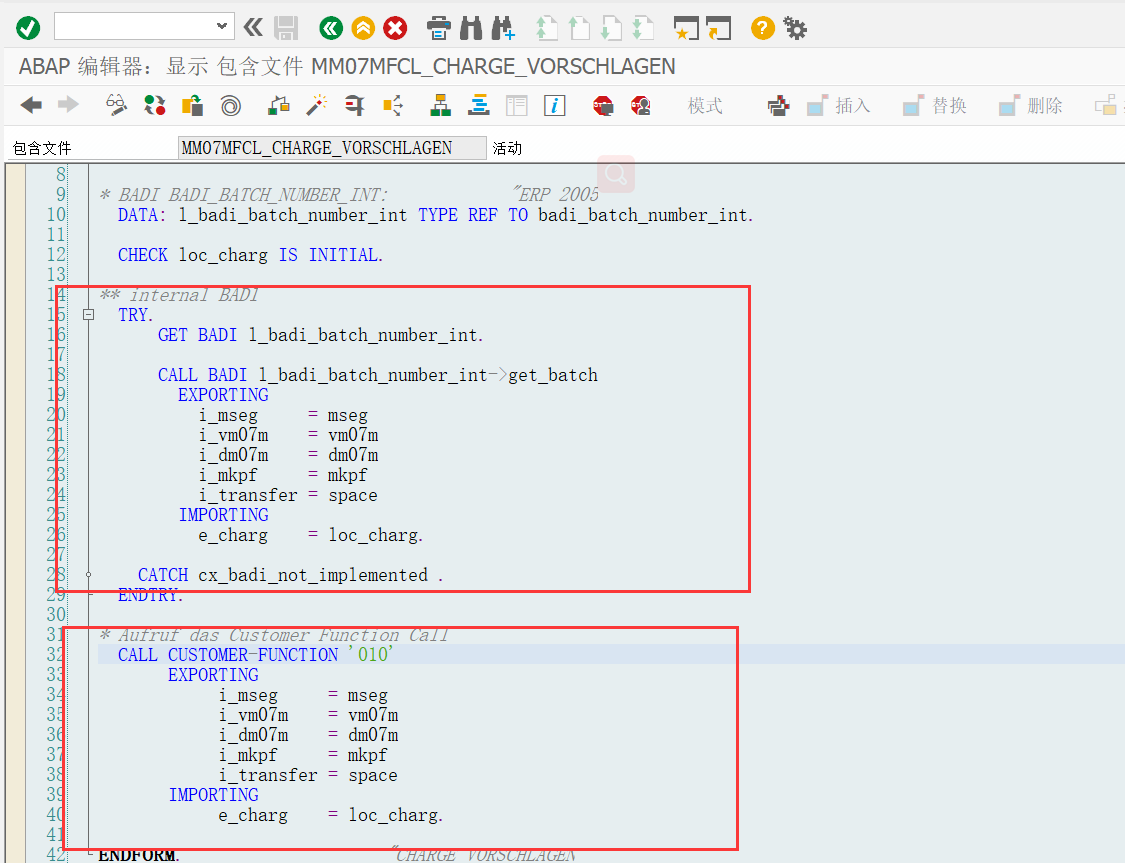Click the green Back double-arrow icon

coord(331,29)
